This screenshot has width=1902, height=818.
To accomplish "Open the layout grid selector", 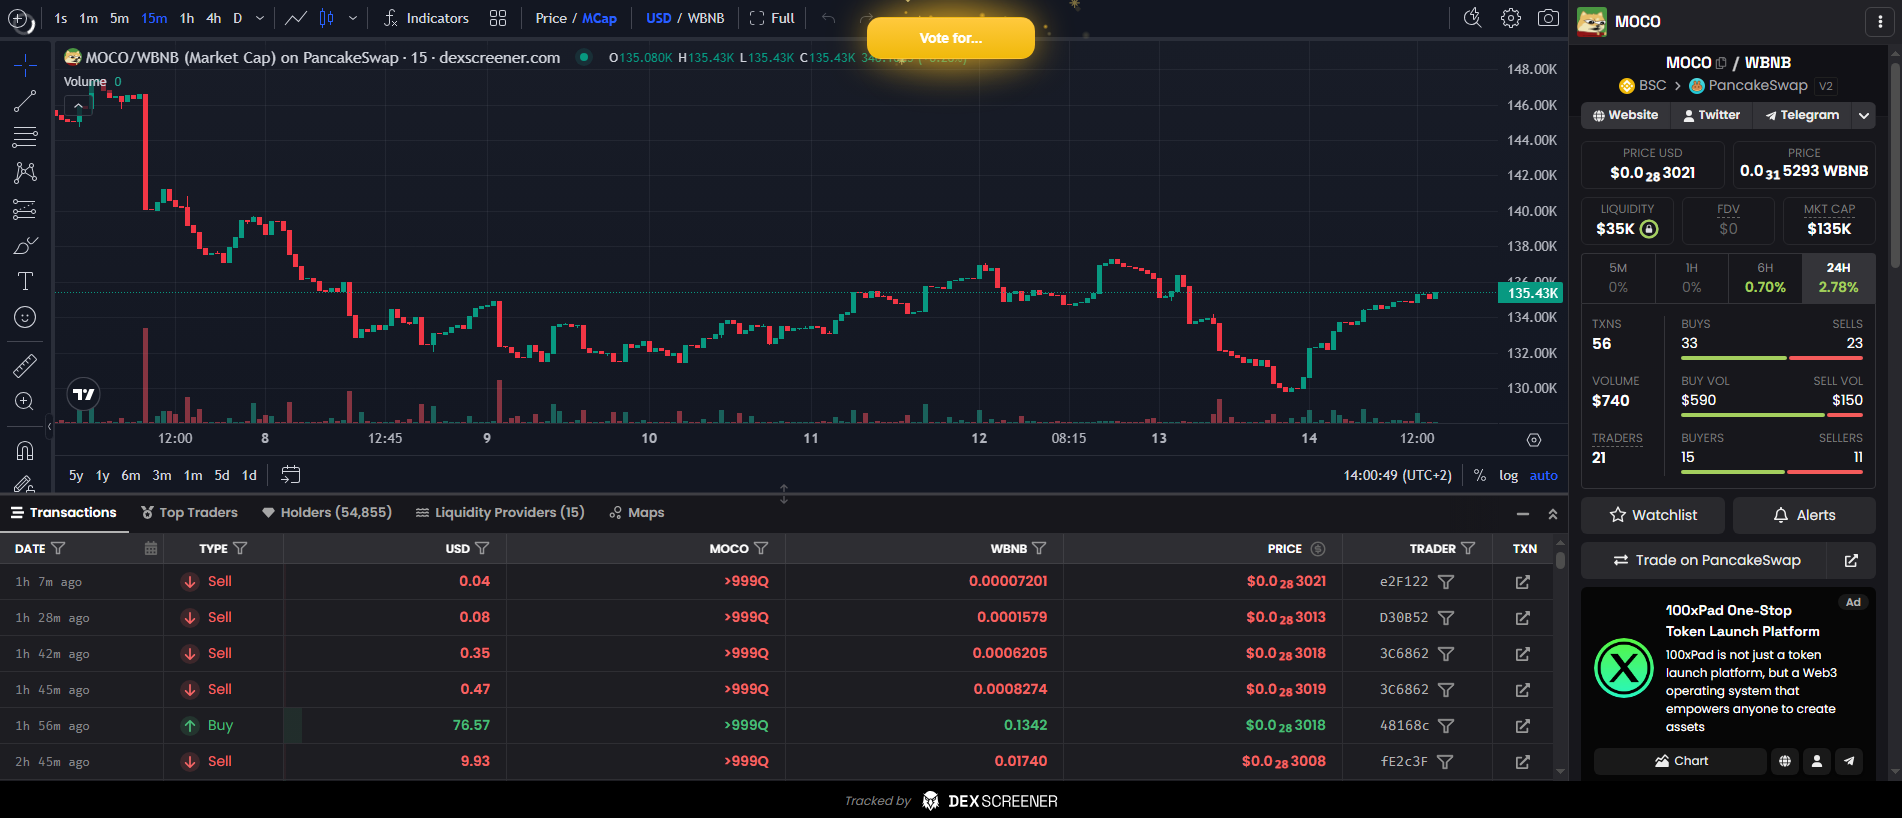I will pos(498,18).
